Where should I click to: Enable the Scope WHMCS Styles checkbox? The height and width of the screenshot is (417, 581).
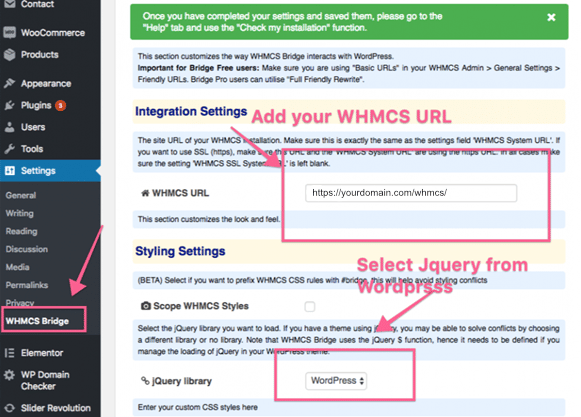(x=310, y=307)
